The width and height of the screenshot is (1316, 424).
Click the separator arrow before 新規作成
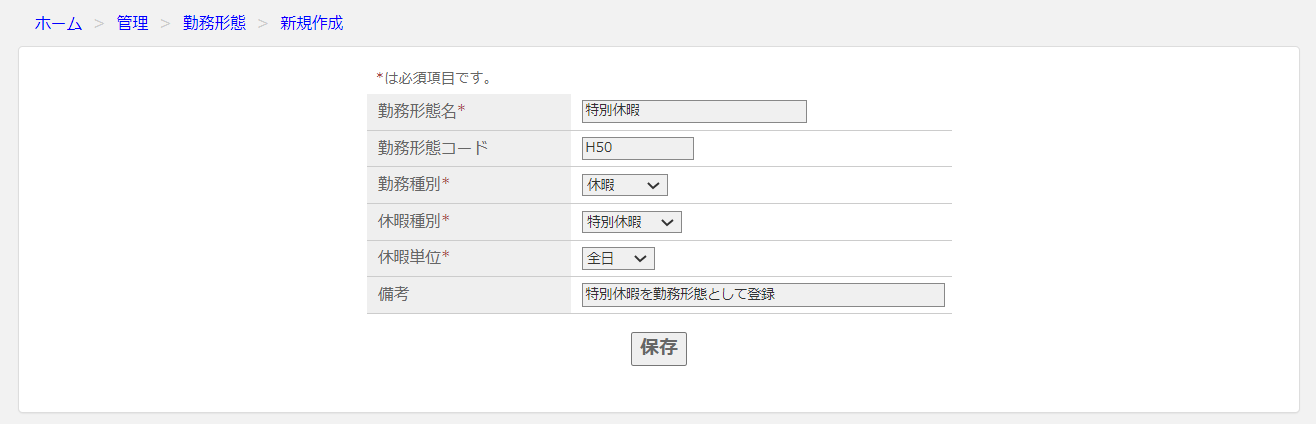(263, 23)
